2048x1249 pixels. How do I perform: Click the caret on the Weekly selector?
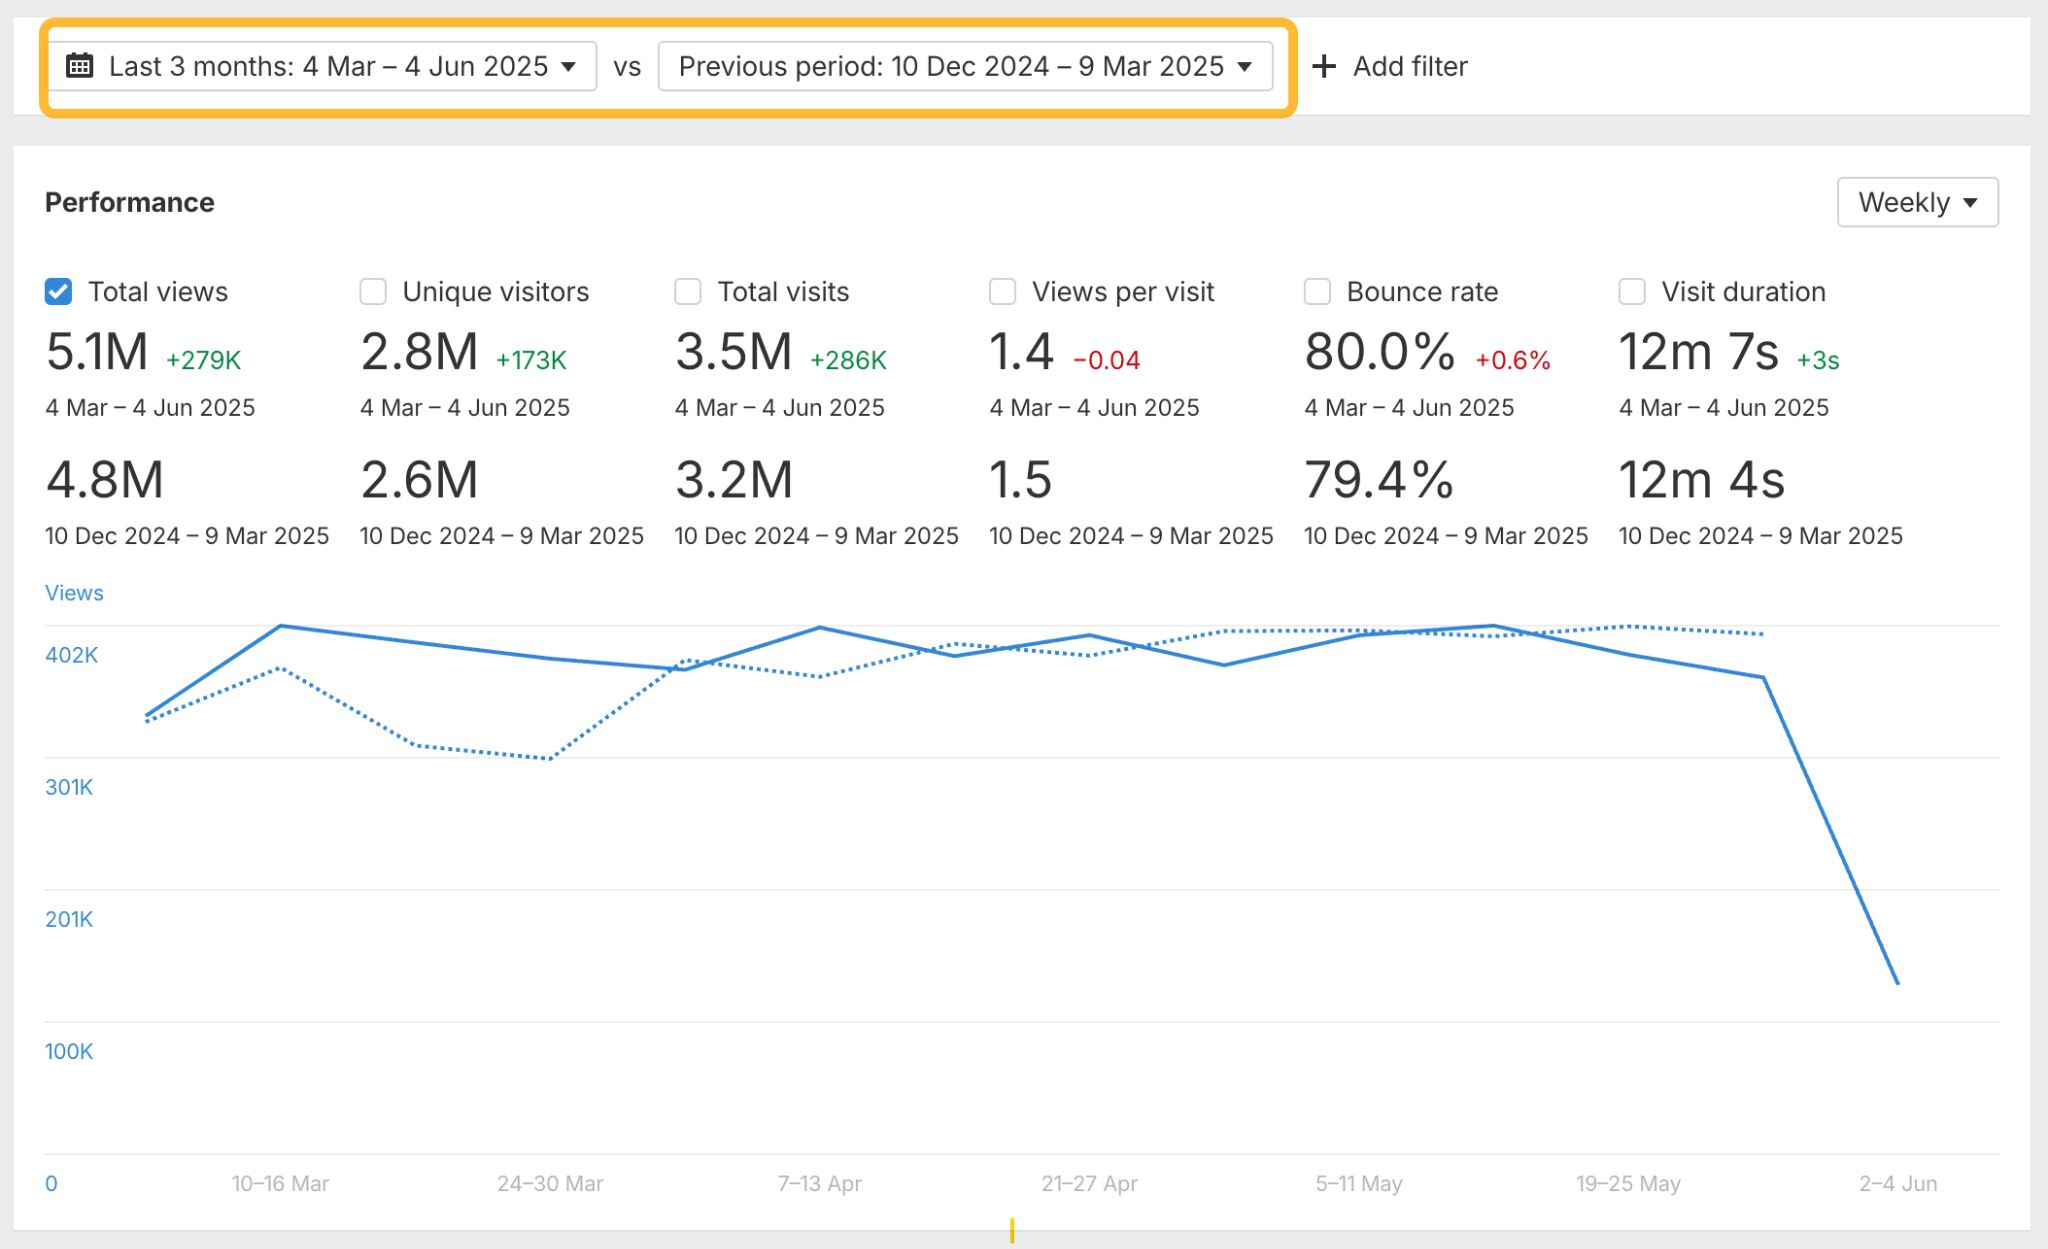point(1972,202)
